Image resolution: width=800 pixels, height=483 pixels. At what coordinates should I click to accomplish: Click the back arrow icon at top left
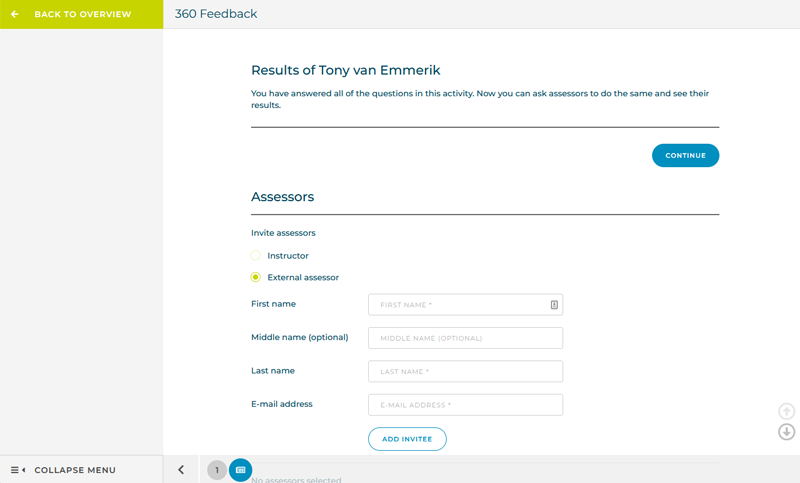(x=15, y=14)
